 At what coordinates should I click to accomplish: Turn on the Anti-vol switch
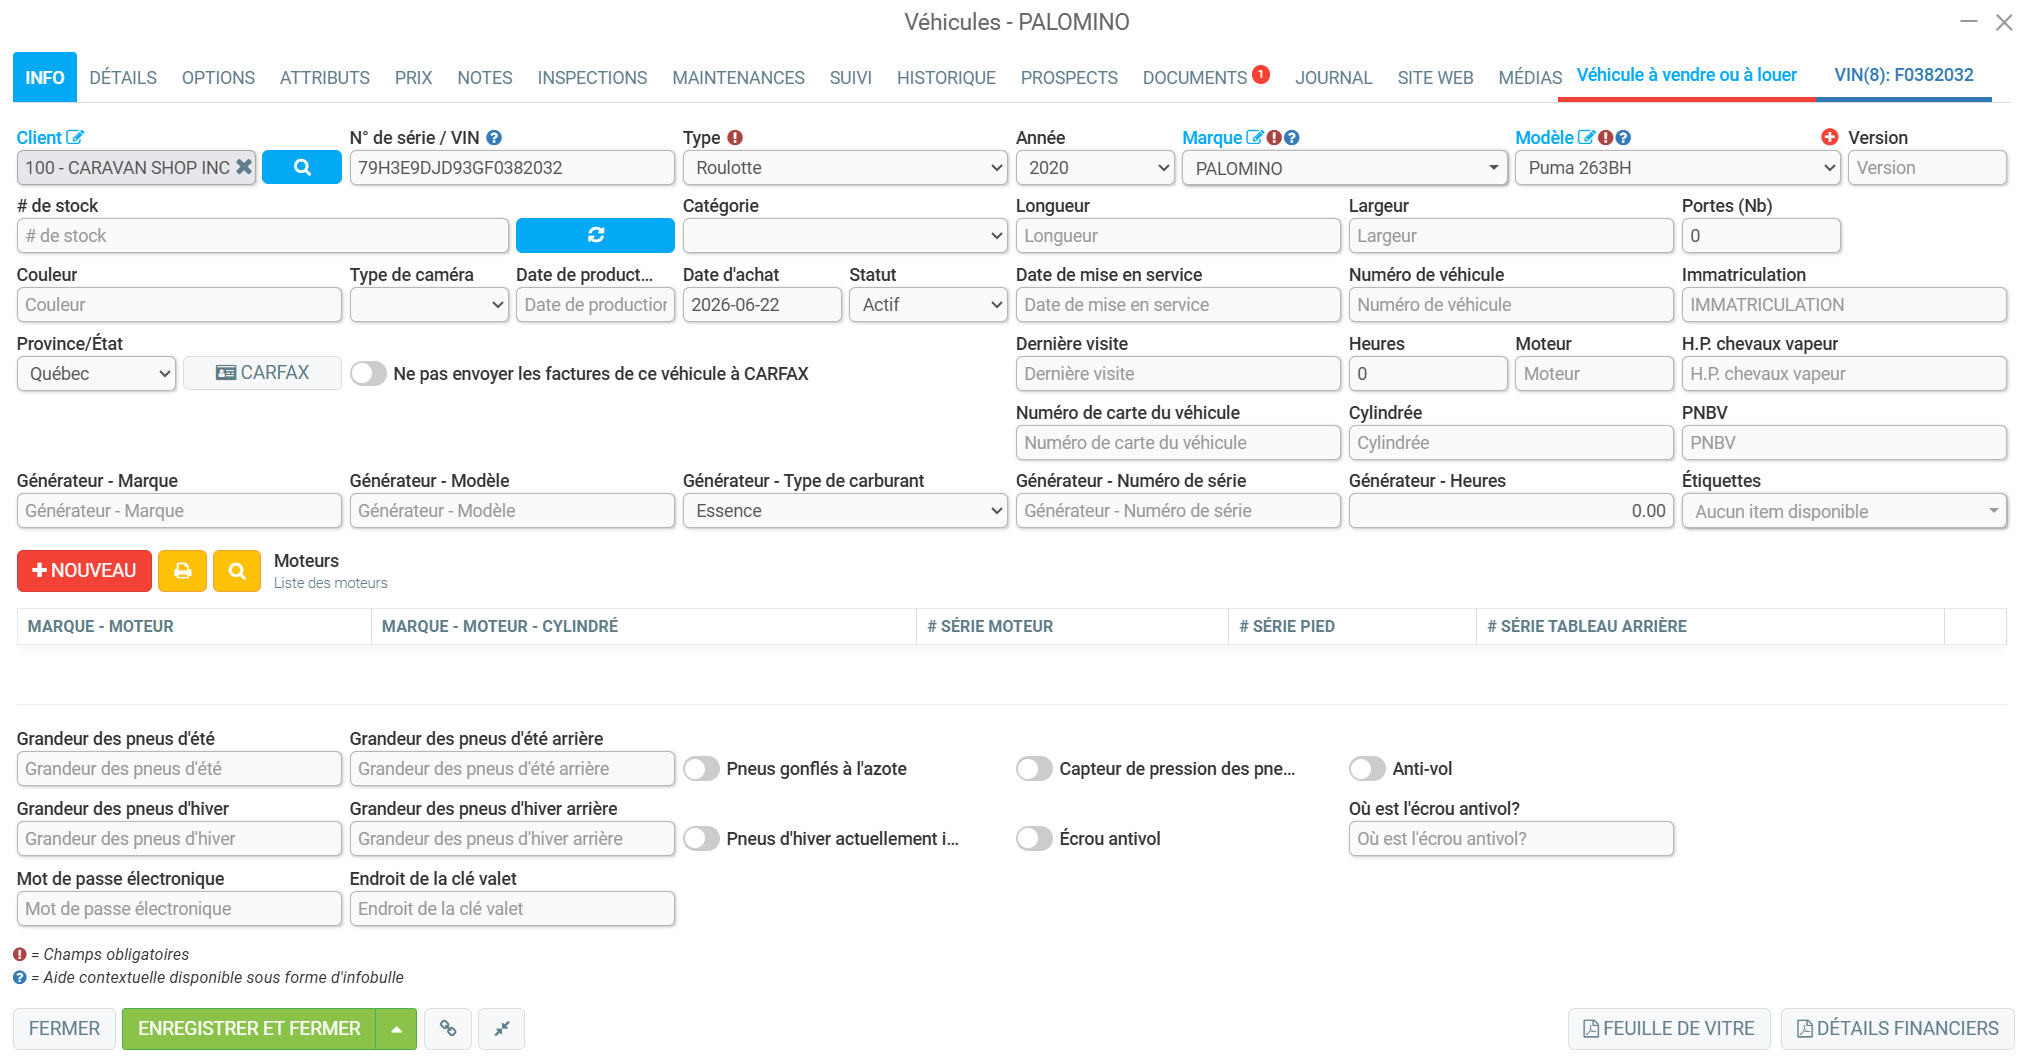(1367, 769)
